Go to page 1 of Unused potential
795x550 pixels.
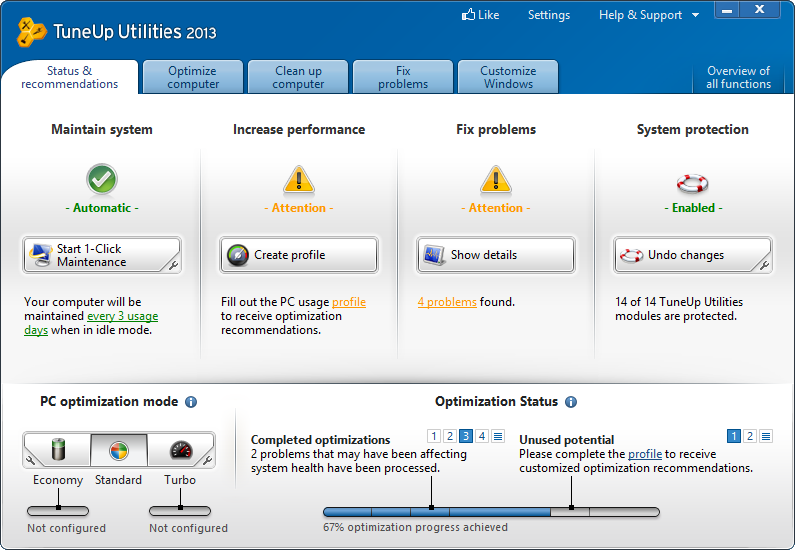click(x=734, y=436)
